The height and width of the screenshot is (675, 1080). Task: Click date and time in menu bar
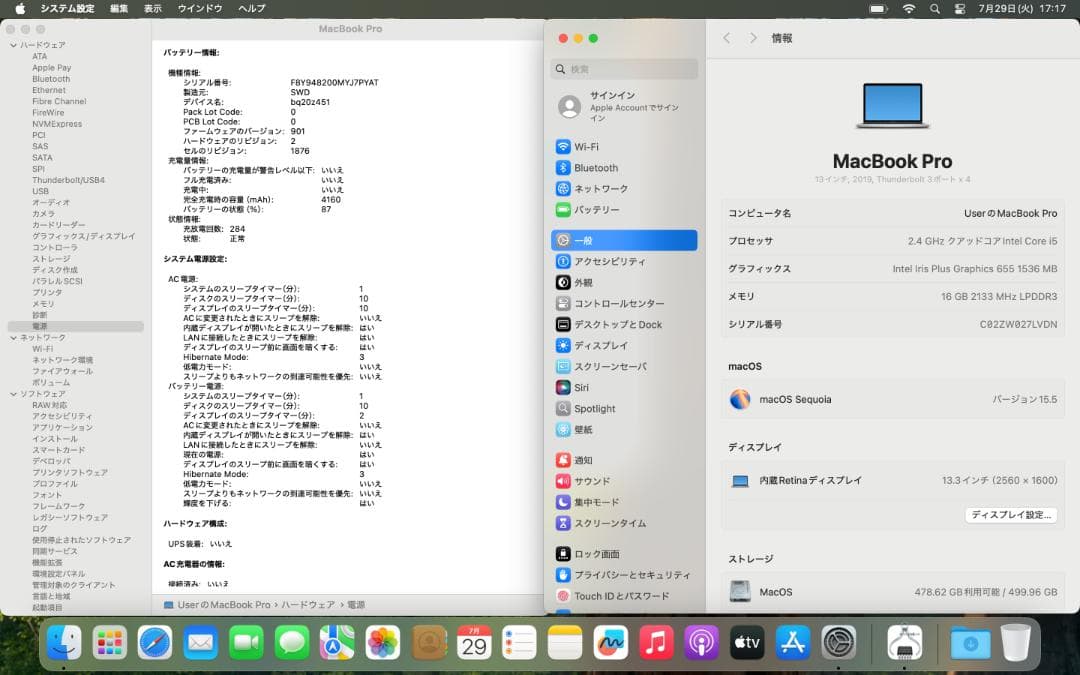tap(1022, 9)
